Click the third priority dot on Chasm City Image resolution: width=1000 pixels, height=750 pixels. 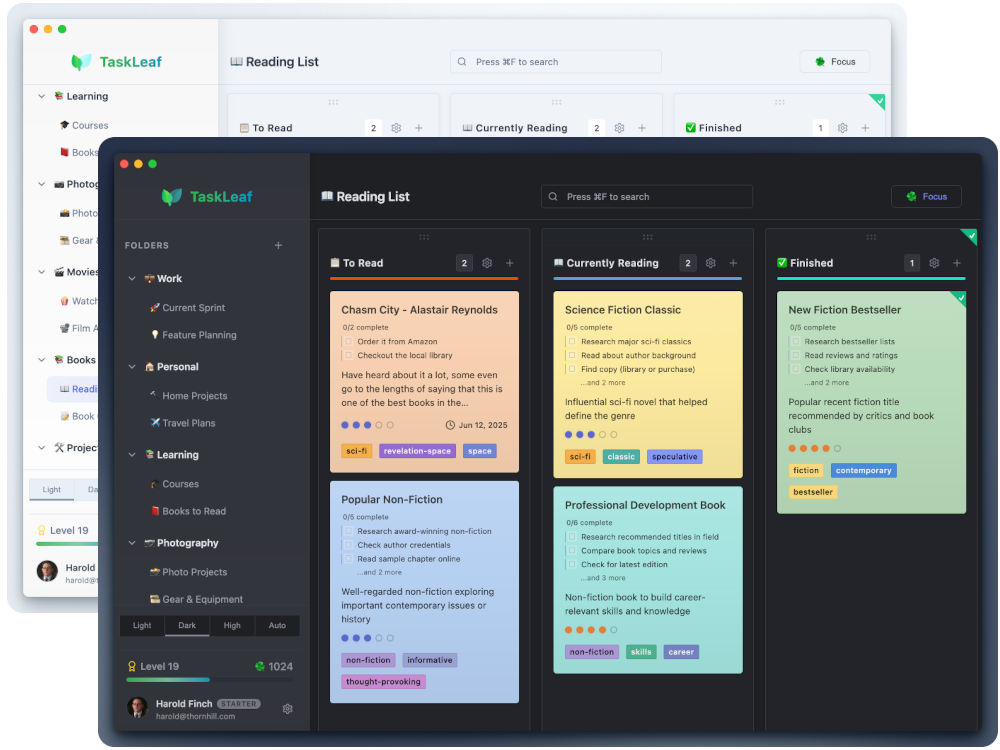368,425
